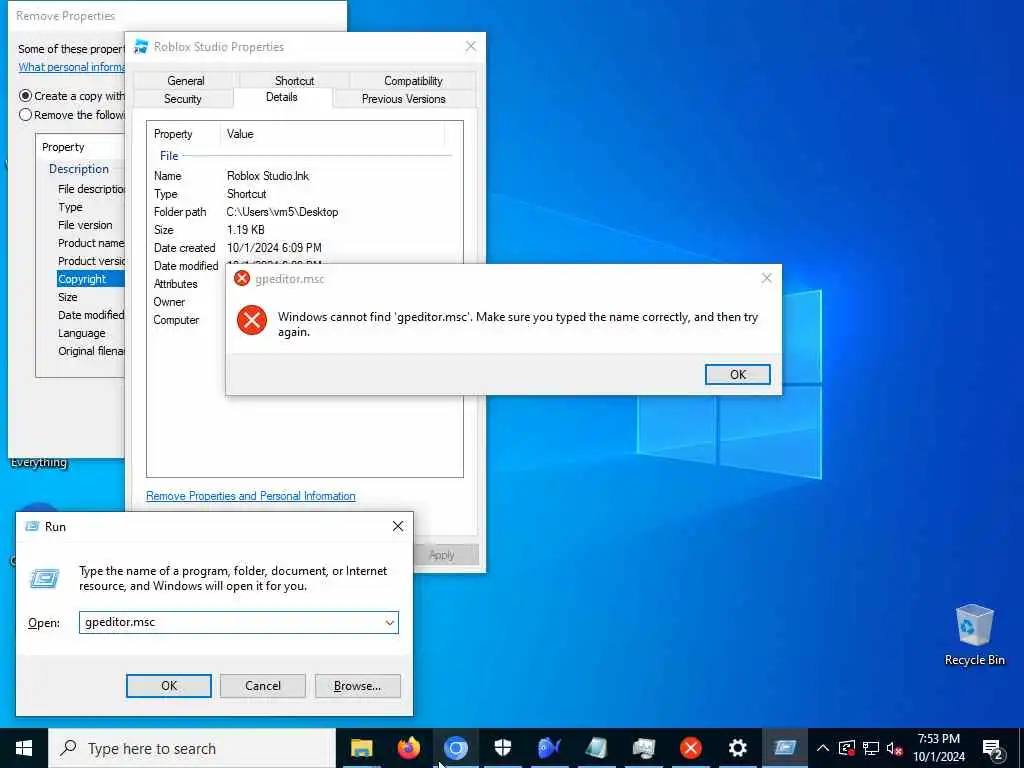This screenshot has height=768, width=1024.
Task: Click the blue fish app taskbar icon
Action: (x=550, y=748)
